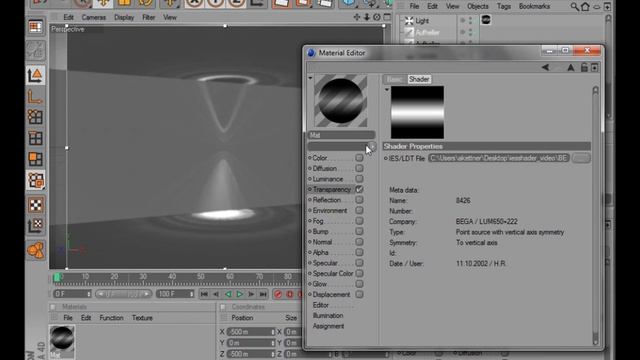Click the layout icon at top of left toolbar

pyautogui.click(x=36, y=27)
